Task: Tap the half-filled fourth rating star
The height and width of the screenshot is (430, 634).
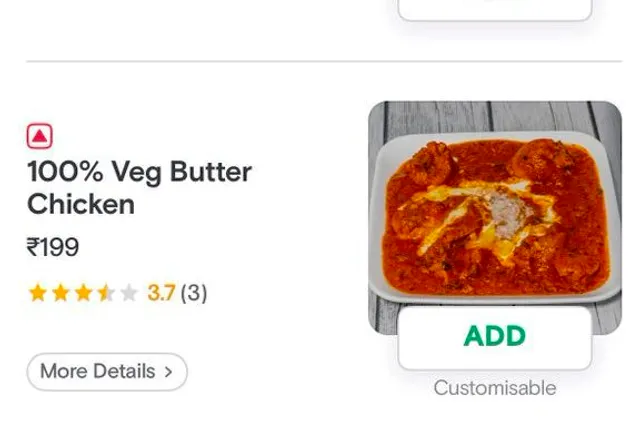Action: pos(105,293)
